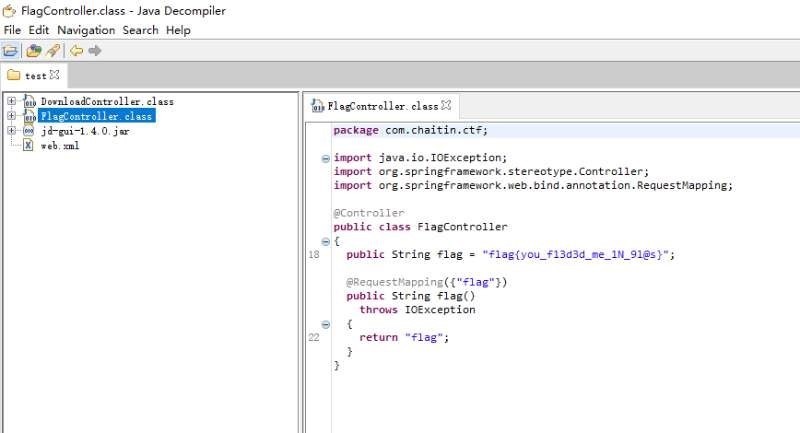Image resolution: width=800 pixels, height=433 pixels.
Task: Expand the FlagController.class tree node
Action: pos(11,116)
